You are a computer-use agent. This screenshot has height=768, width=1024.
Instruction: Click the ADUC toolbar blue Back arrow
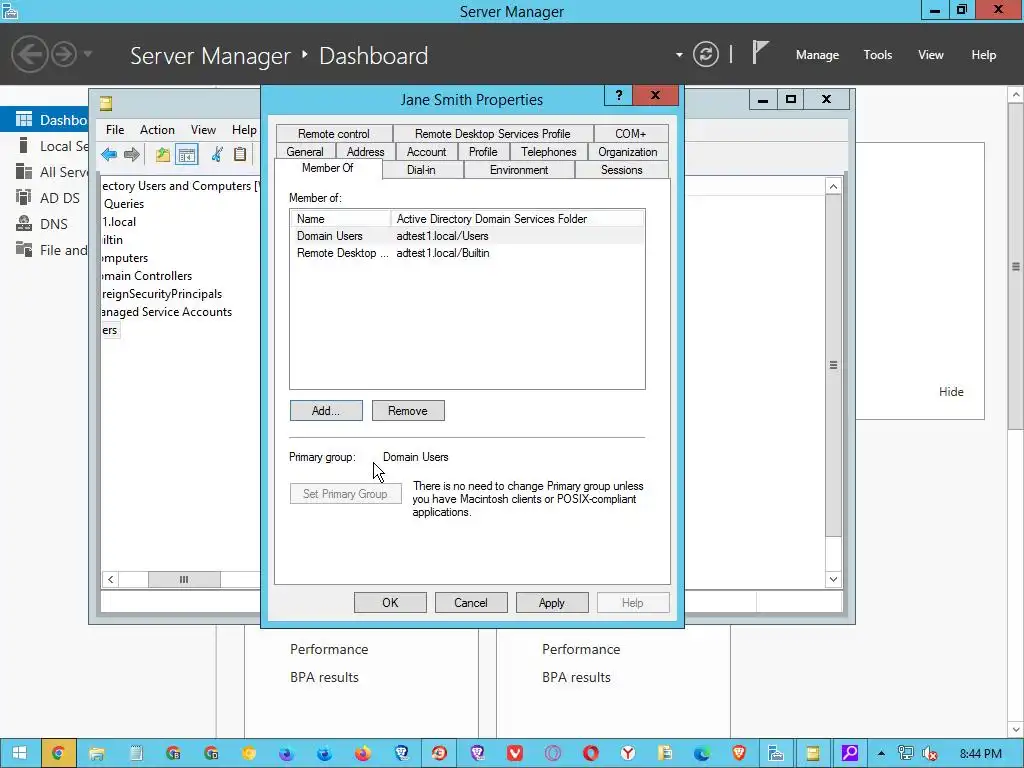click(x=109, y=155)
